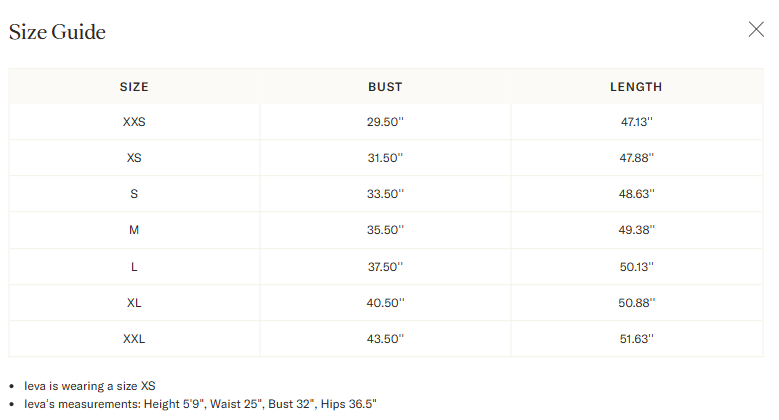Close the Size Guide dialog

[756, 29]
